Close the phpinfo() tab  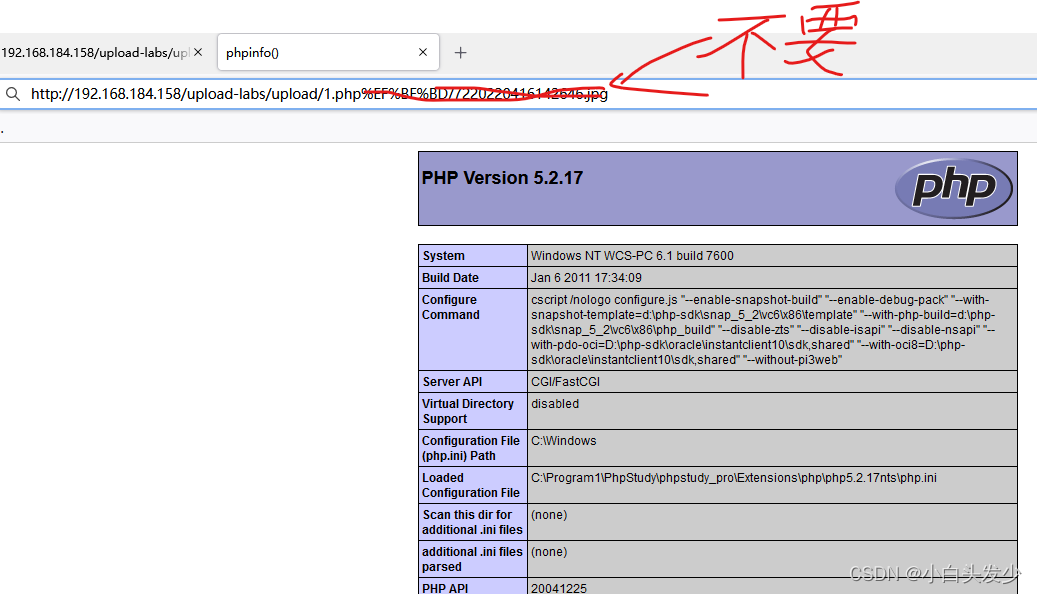pyautogui.click(x=423, y=52)
